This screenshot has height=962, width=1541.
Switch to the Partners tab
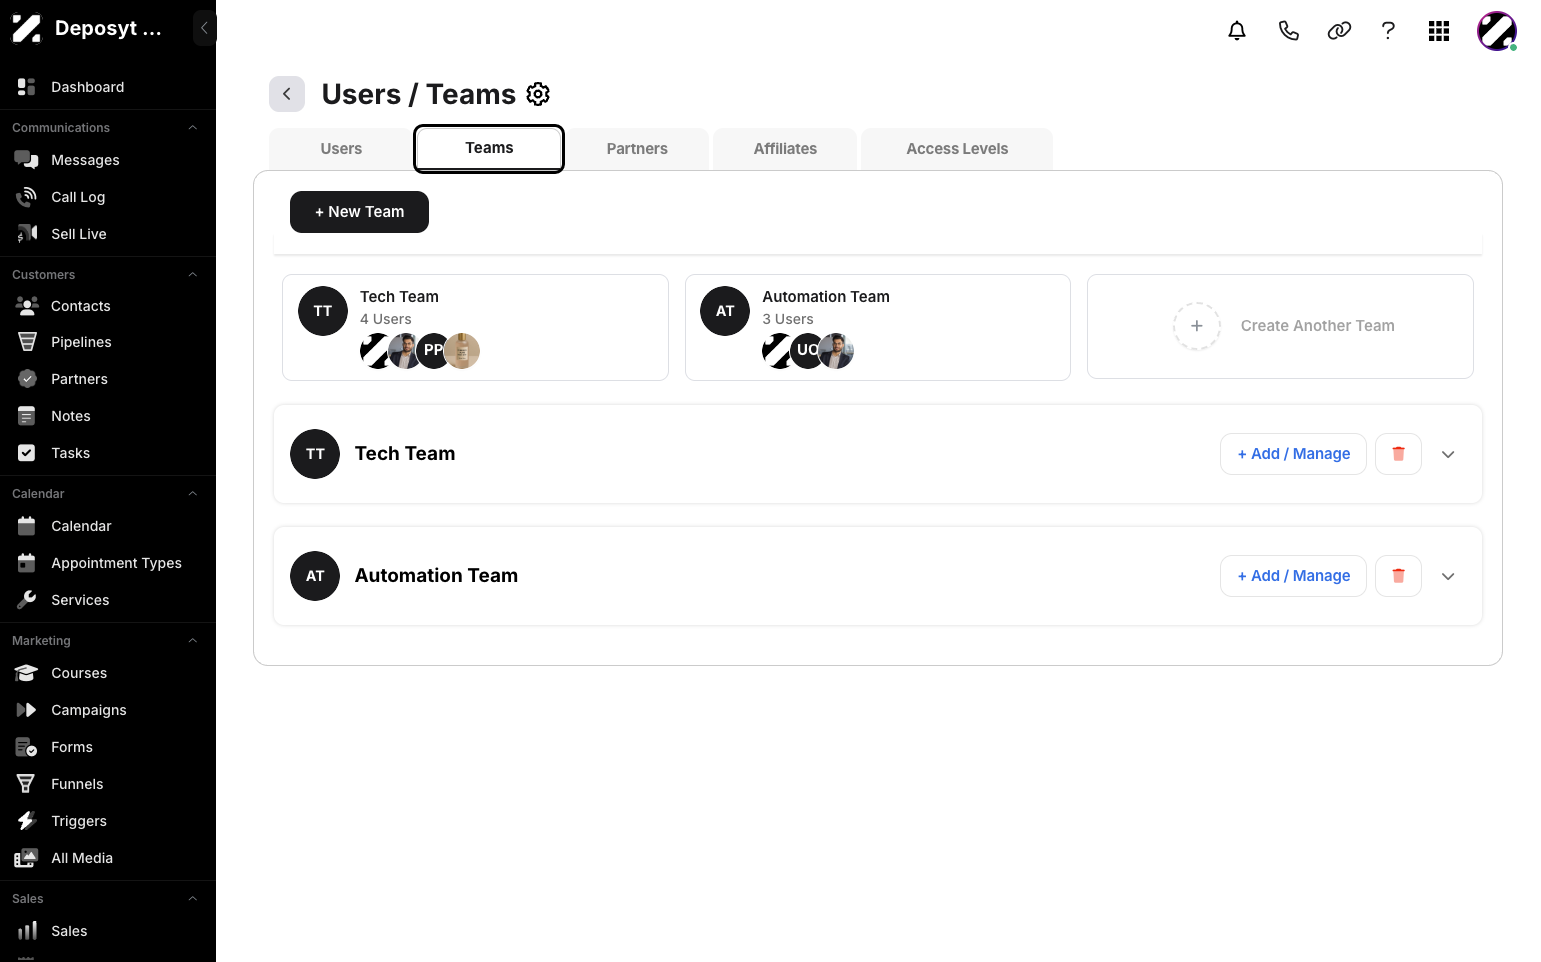[637, 149]
